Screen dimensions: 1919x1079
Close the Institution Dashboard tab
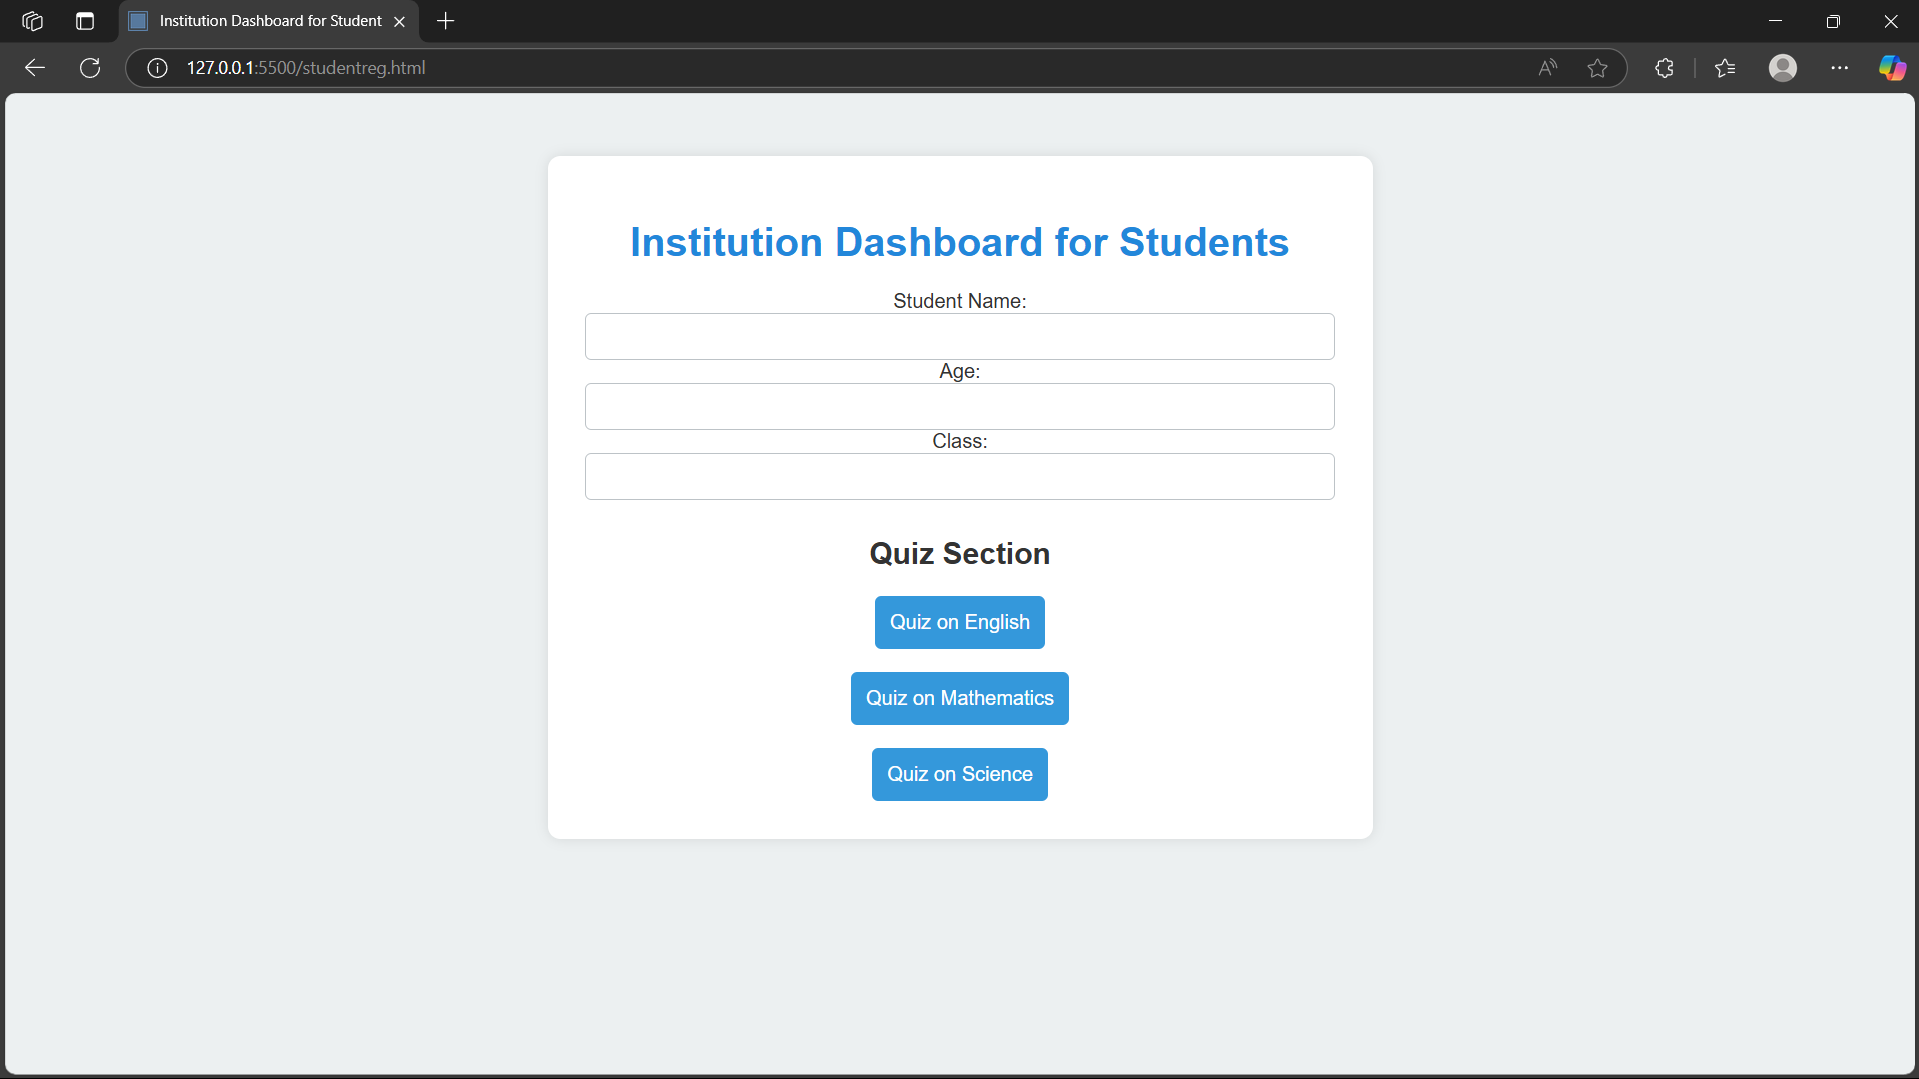(399, 21)
